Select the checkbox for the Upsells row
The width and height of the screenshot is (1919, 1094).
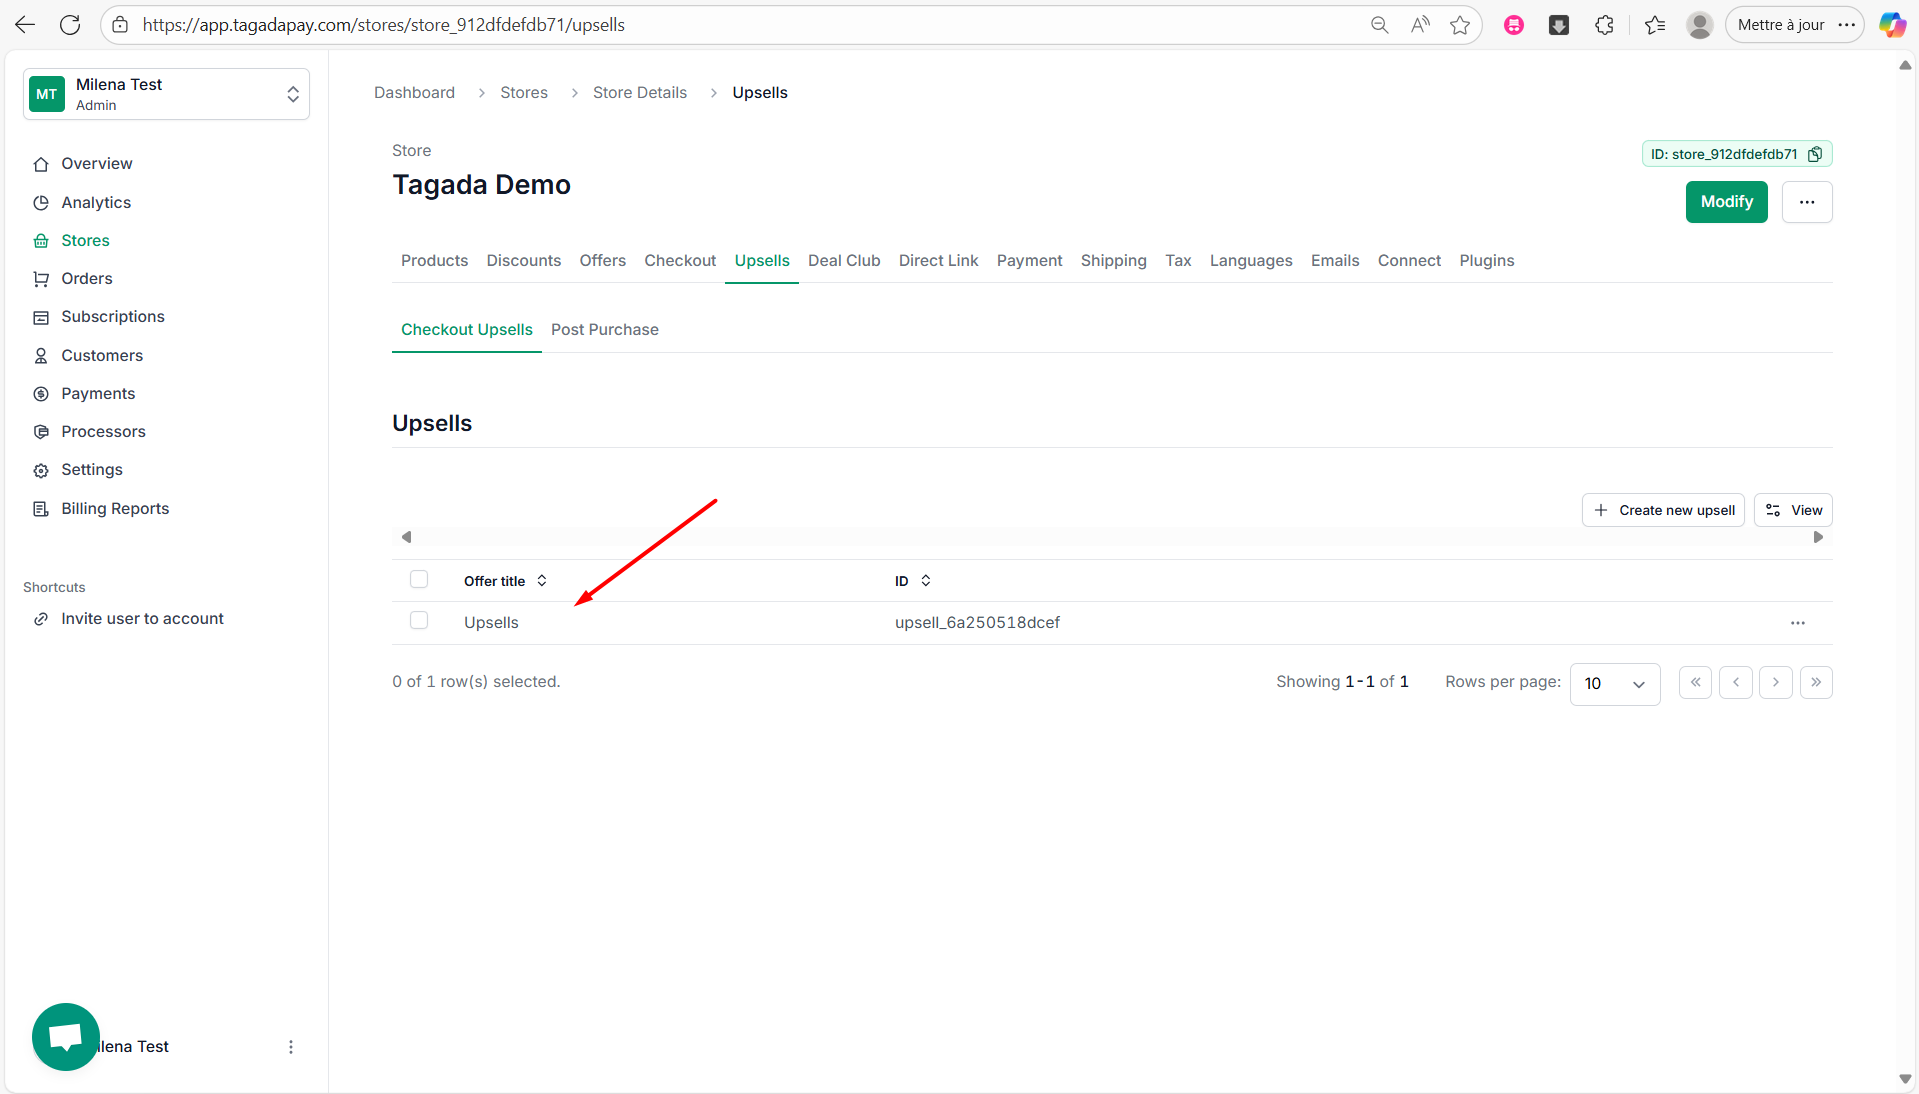pyautogui.click(x=419, y=620)
